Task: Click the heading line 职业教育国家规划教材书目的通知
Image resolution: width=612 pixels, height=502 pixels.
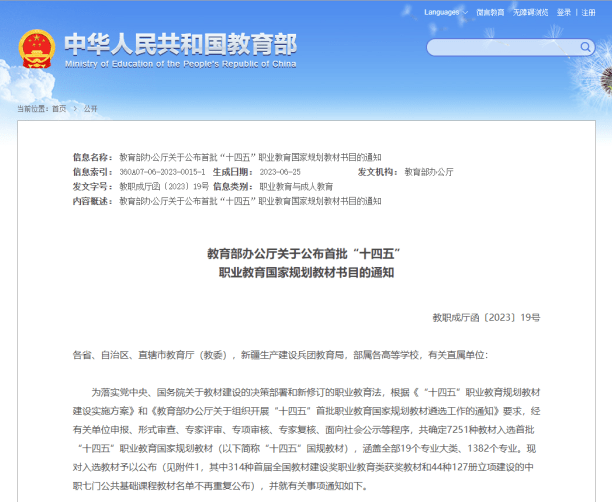Action: 306,272
